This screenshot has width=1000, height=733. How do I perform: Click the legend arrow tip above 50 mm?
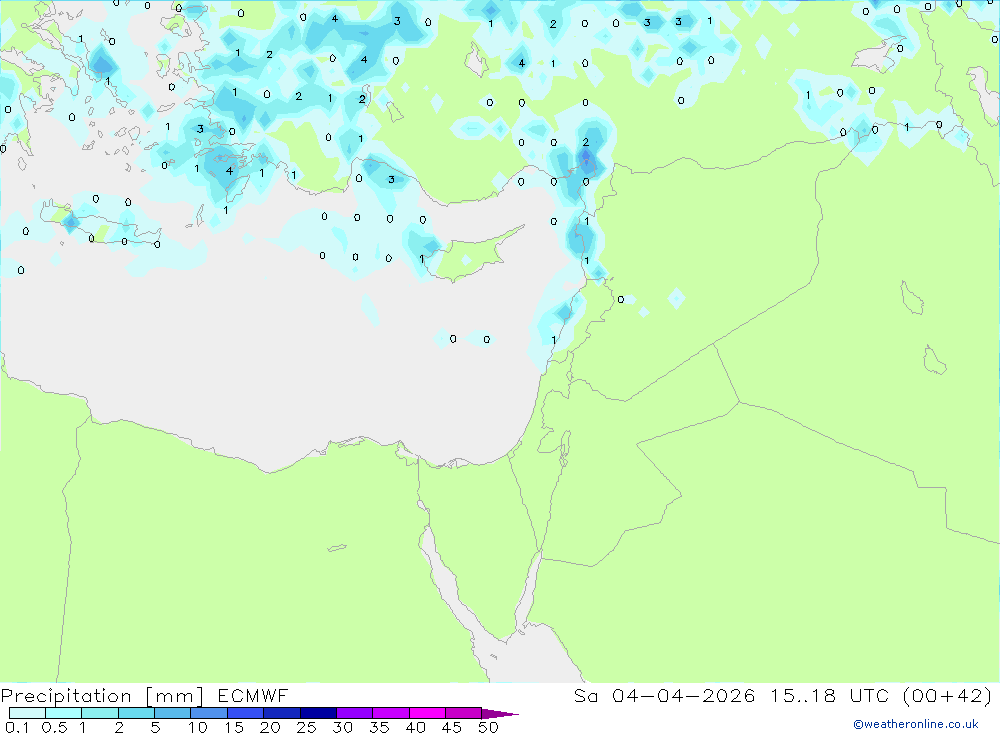(x=500, y=713)
